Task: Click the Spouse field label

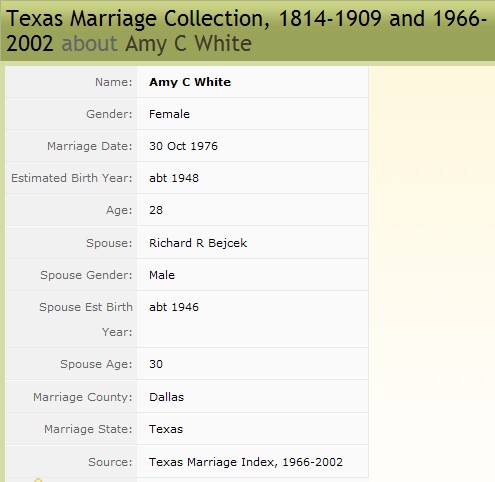Action: (x=109, y=243)
